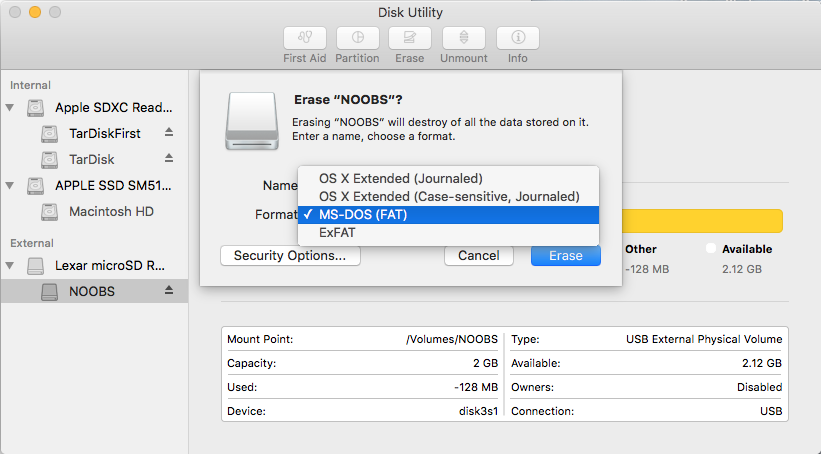Screen dimensions: 821x454
Task: Click the Available legend dot
Action: click(711, 248)
